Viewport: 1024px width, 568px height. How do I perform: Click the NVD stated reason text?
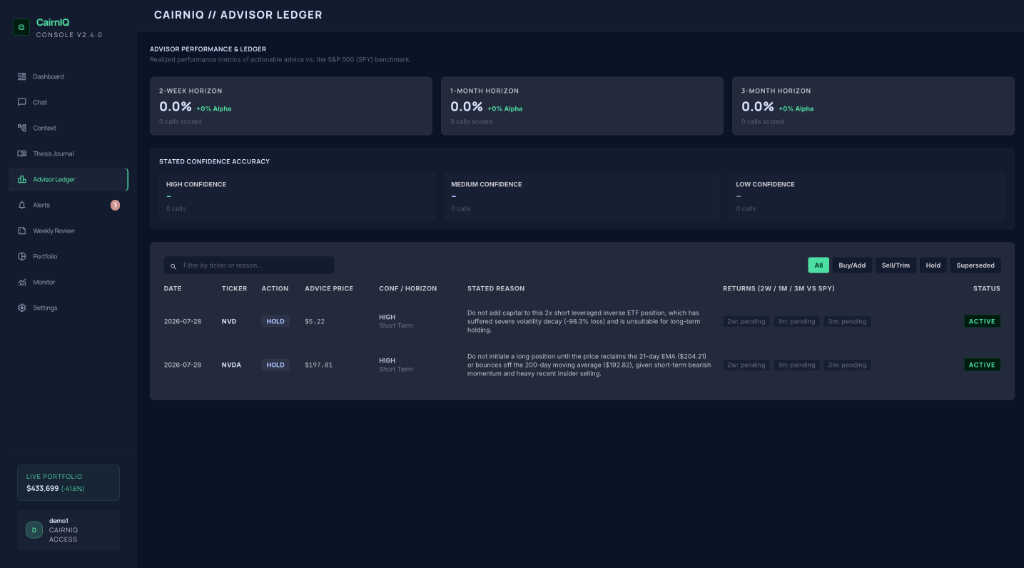[x=583, y=321]
